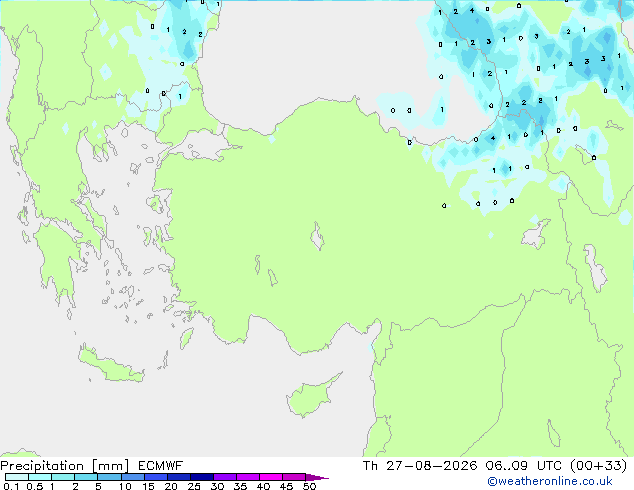
Task: Click the legend value label '50'
Action: tap(309, 486)
